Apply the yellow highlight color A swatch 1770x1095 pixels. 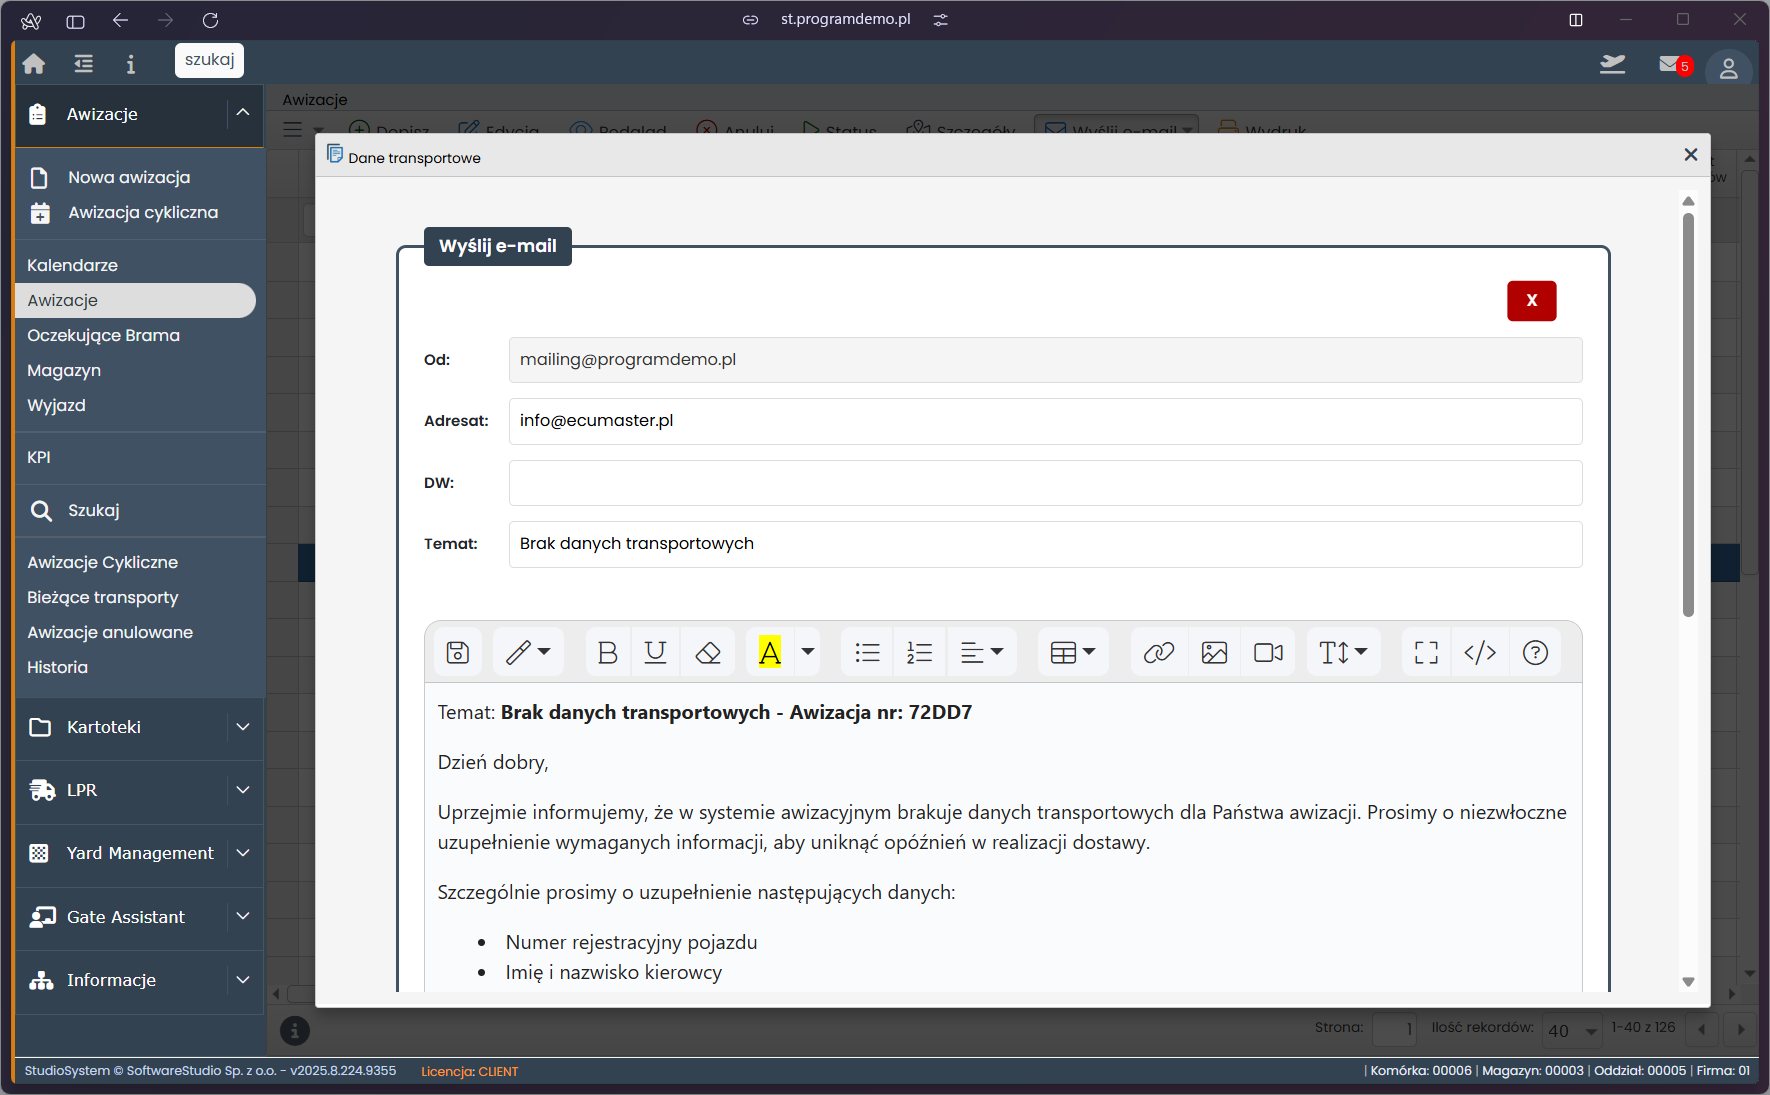click(x=769, y=653)
